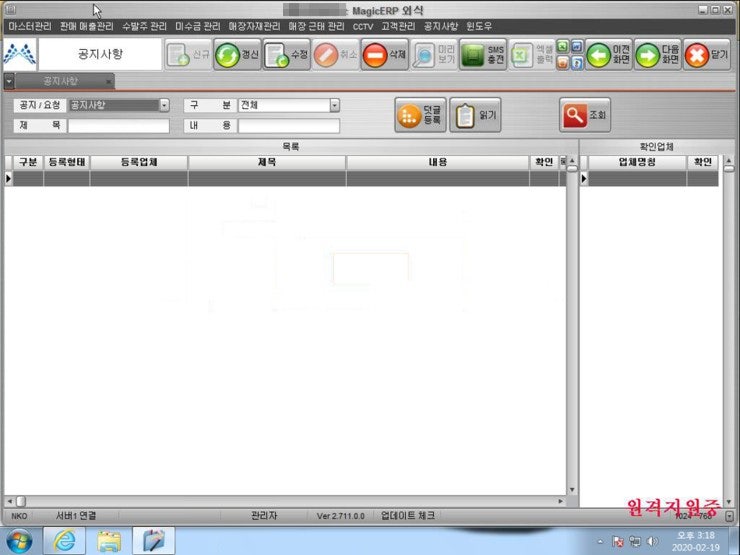Open File Explorer from the taskbar
Screen dimensions: 740x555
[109, 541]
